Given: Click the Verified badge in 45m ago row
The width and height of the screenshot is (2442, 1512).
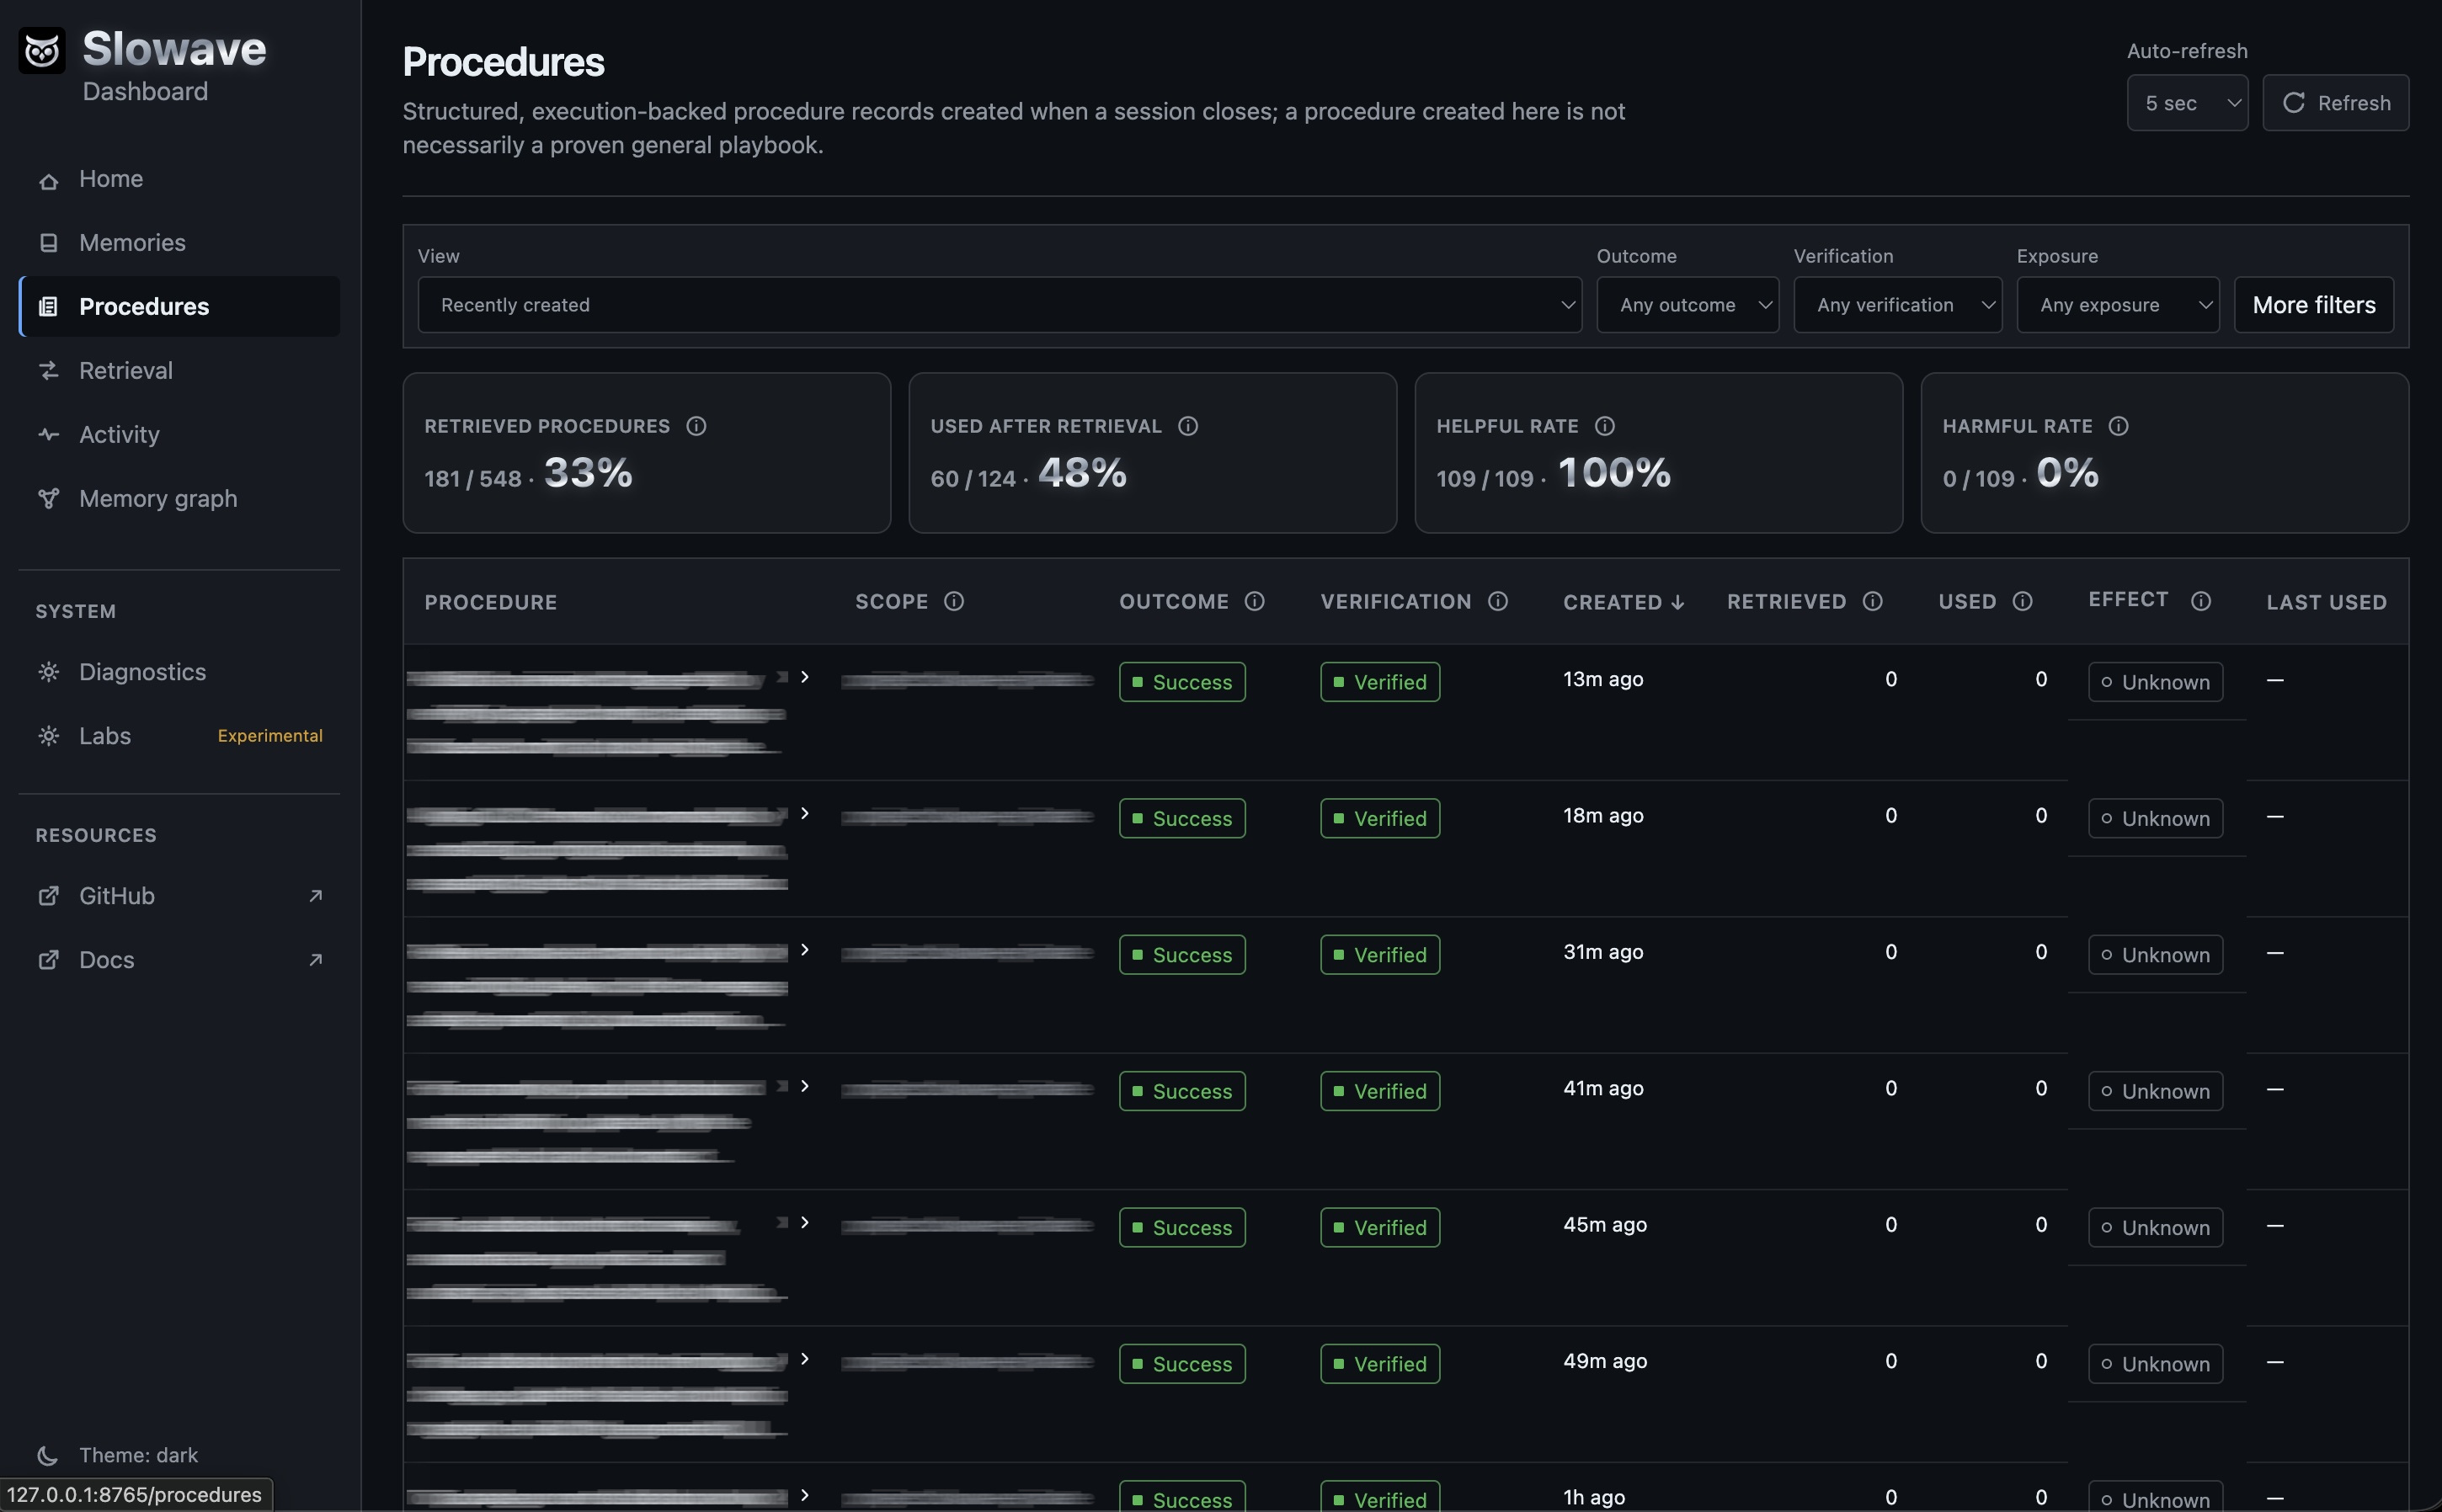Looking at the screenshot, I should pos(1380,1227).
